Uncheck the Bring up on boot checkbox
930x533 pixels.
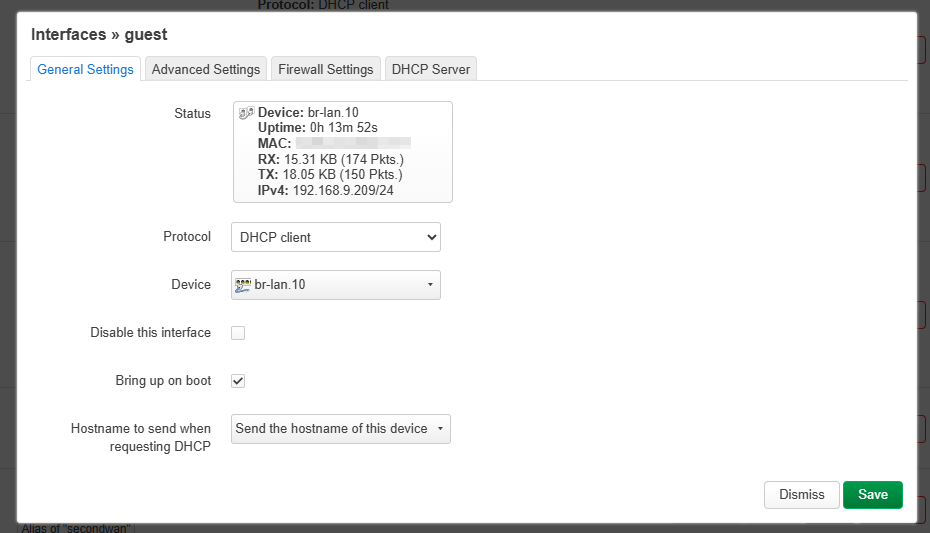(238, 381)
